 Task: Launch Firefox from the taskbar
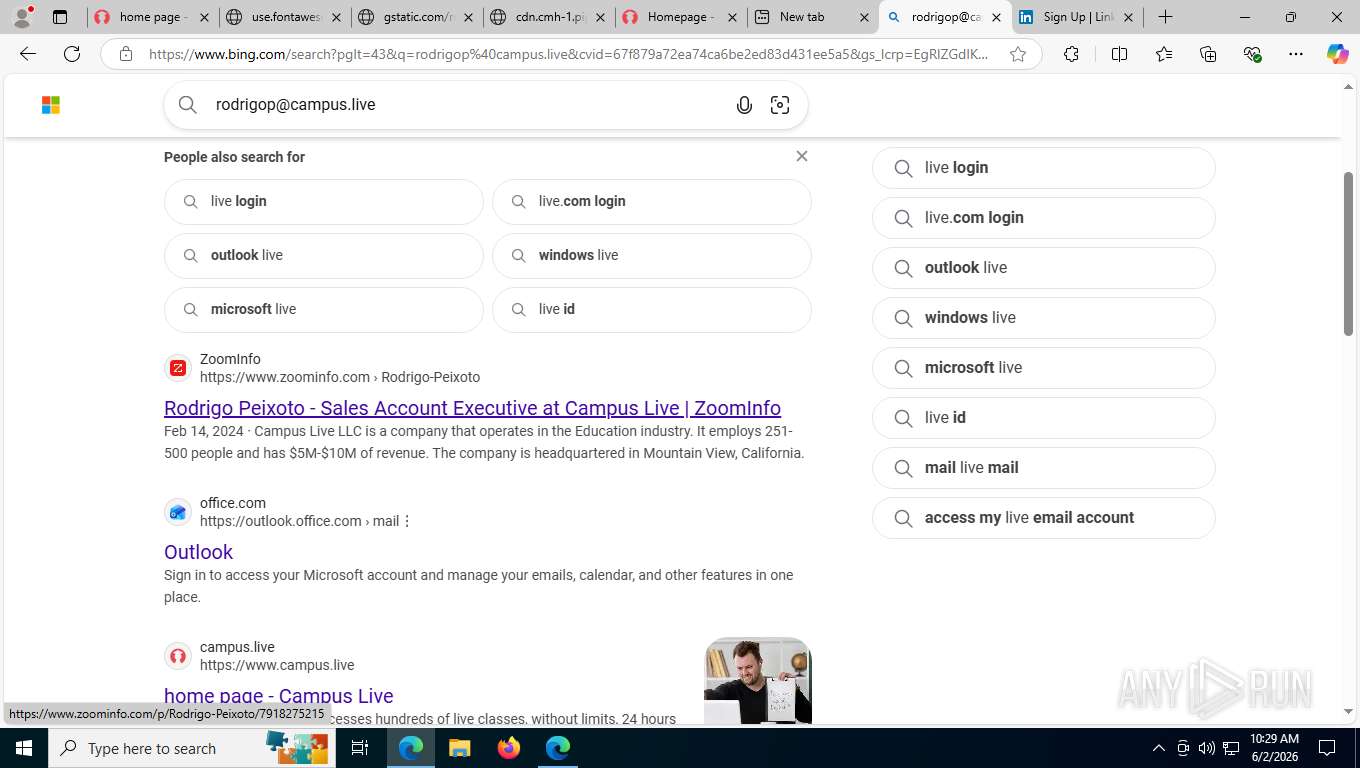(x=508, y=748)
